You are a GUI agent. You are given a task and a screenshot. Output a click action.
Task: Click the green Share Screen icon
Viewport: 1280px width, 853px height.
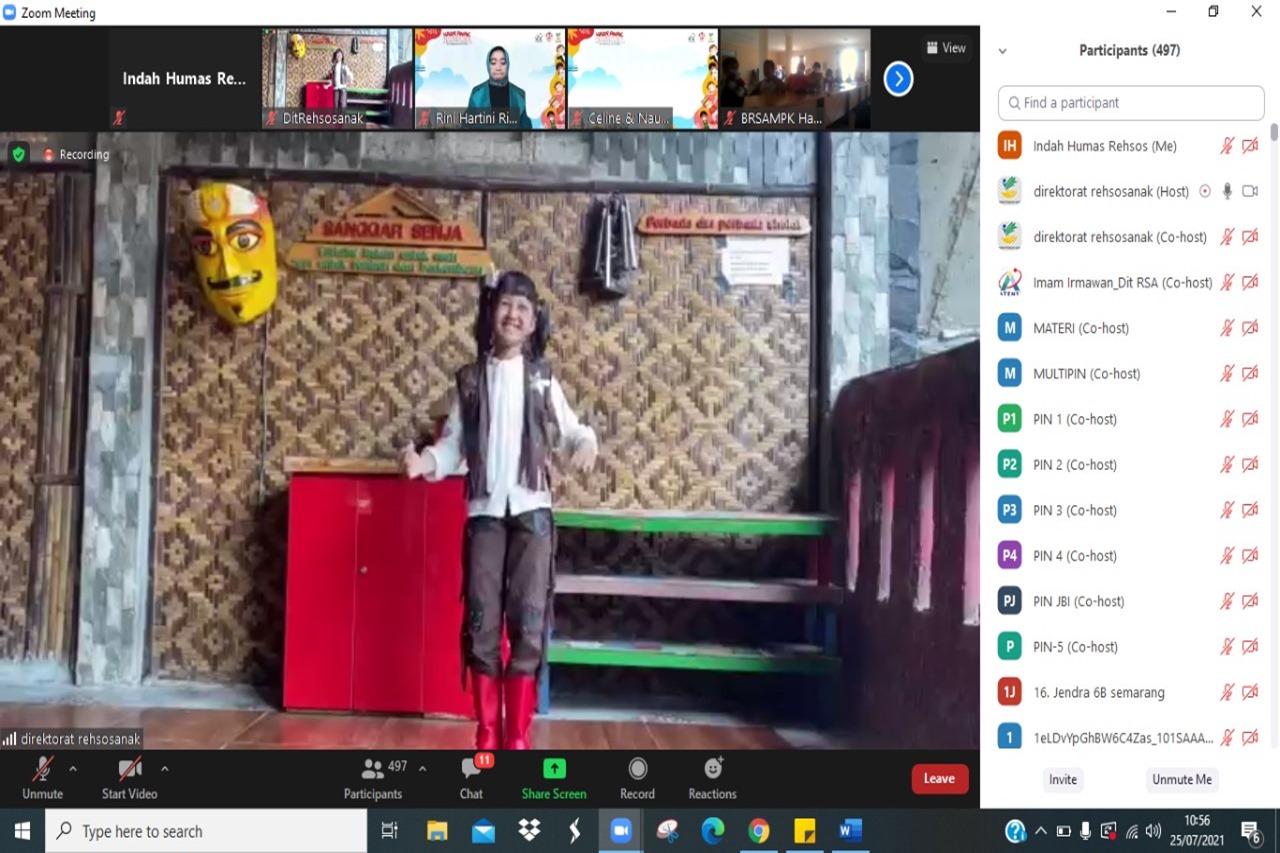tap(554, 768)
